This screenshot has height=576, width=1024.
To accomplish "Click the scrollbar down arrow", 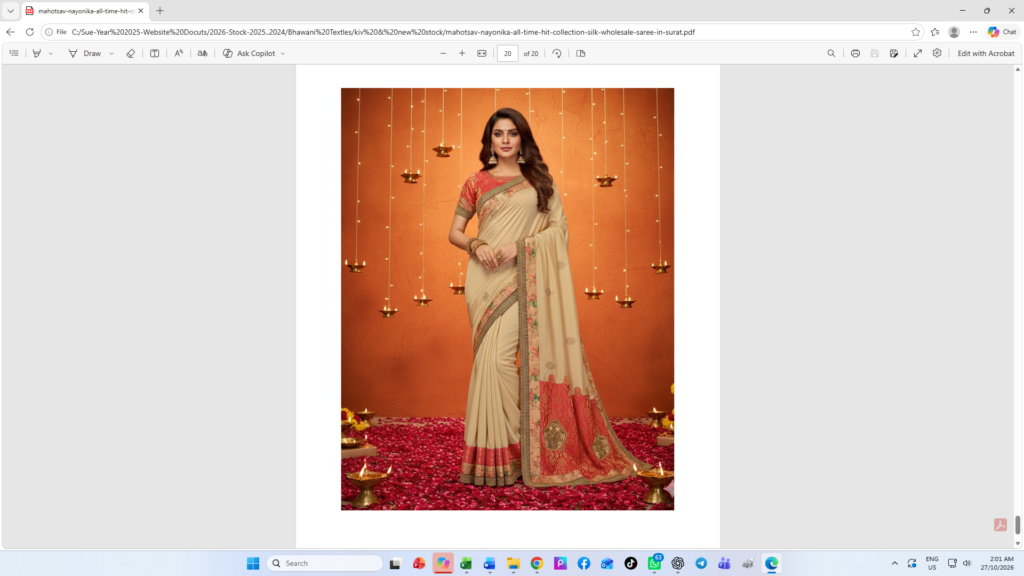I will (x=1017, y=543).
